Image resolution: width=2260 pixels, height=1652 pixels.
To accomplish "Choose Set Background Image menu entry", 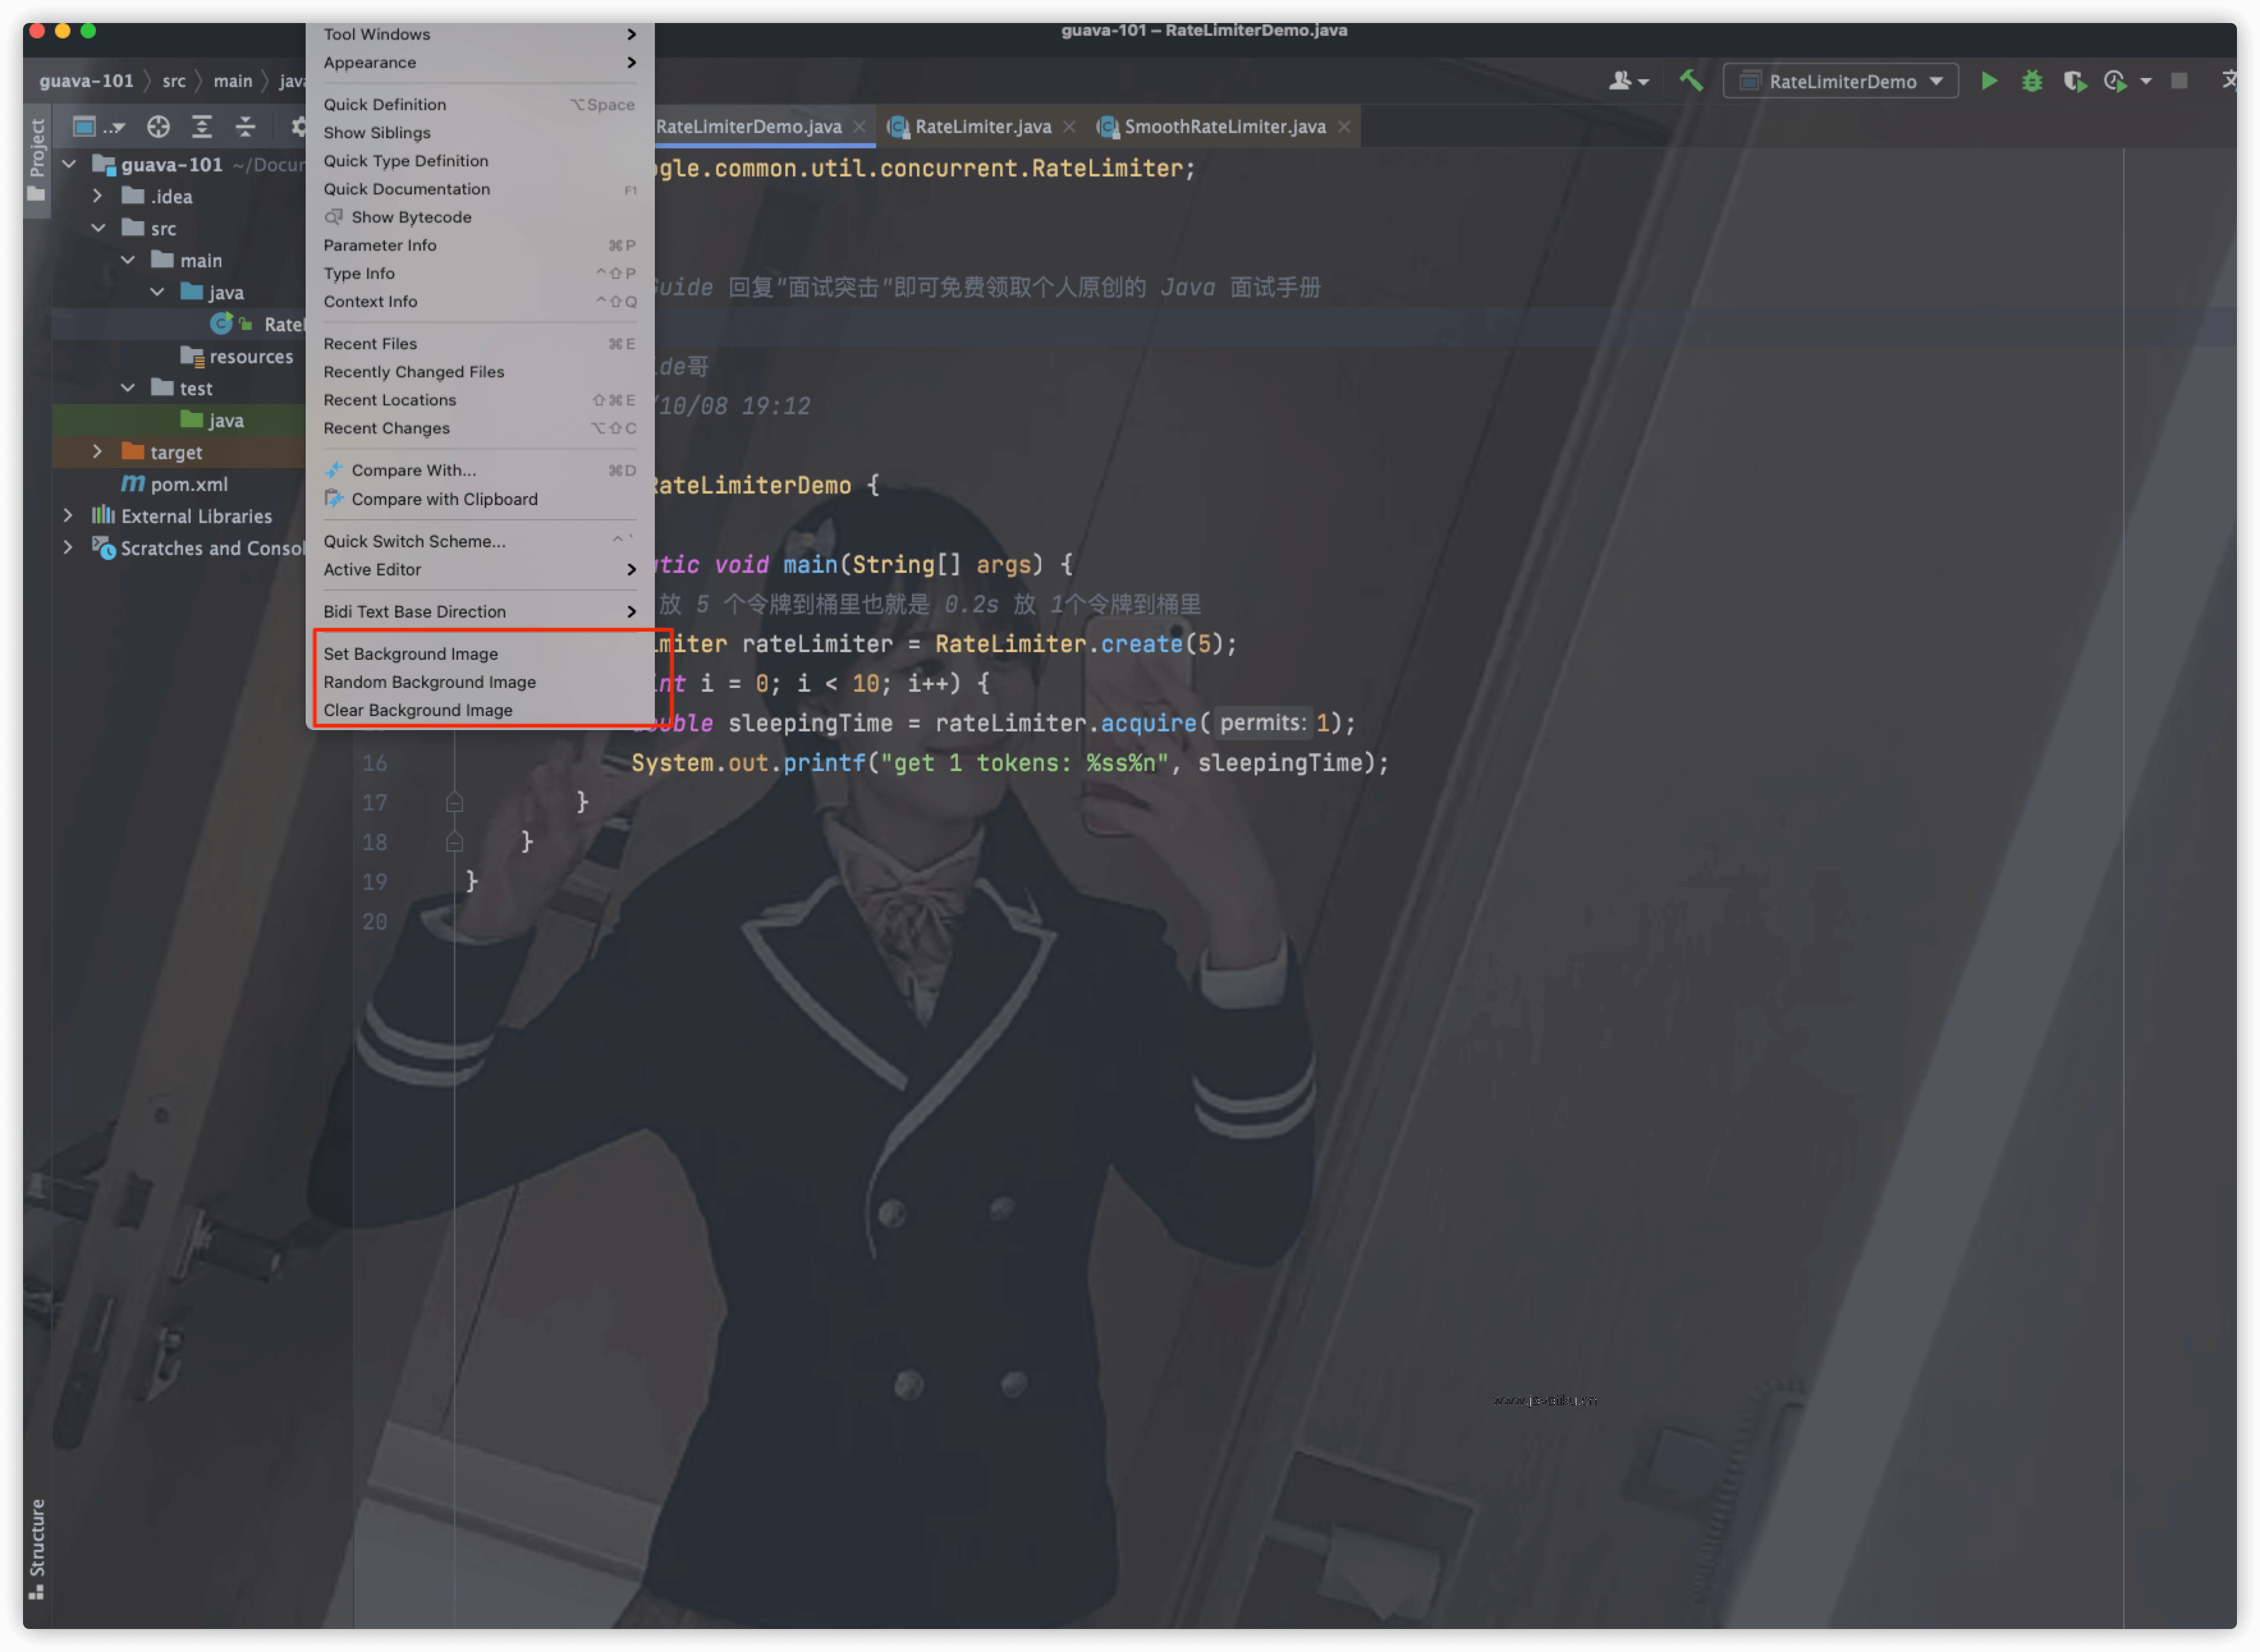I will click(410, 654).
